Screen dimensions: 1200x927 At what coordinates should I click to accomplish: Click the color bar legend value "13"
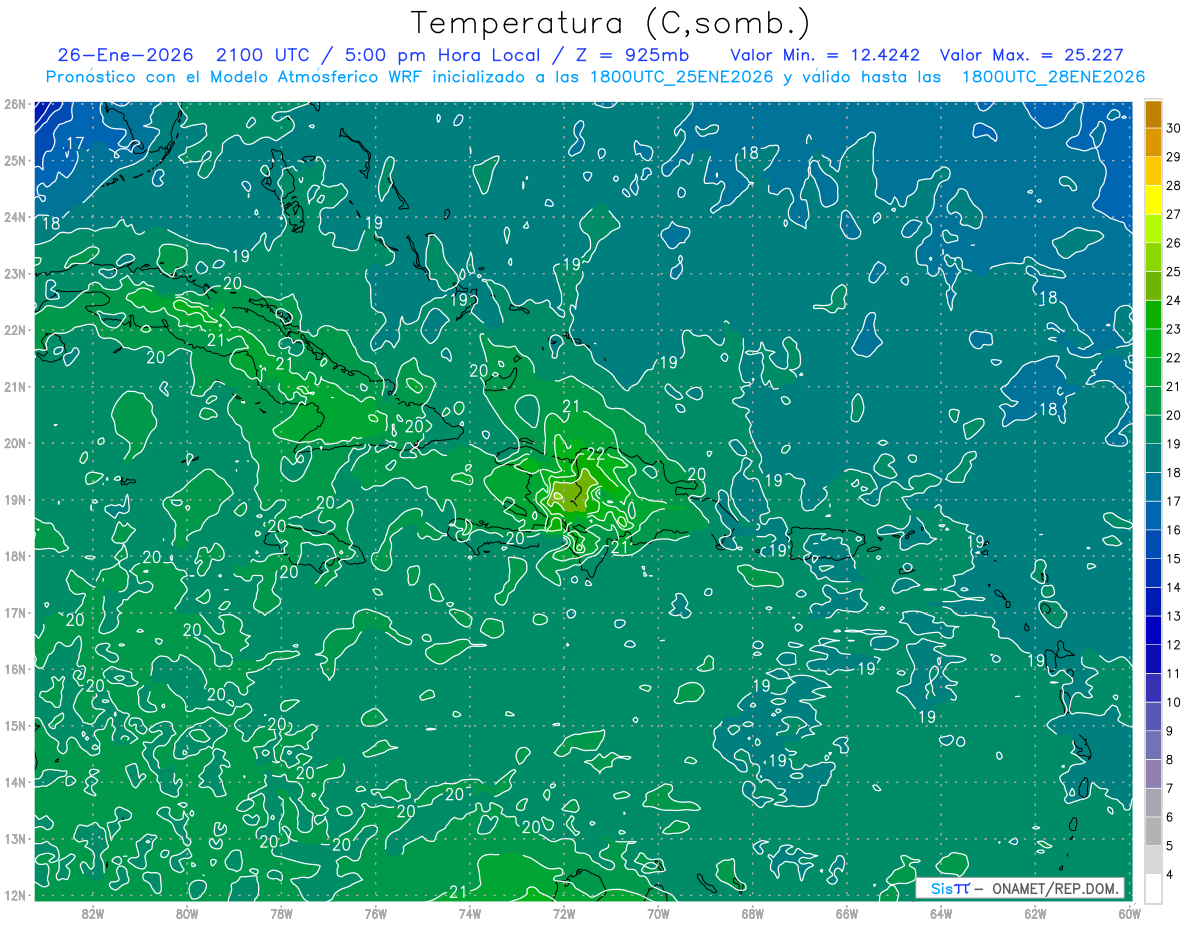click(1174, 616)
